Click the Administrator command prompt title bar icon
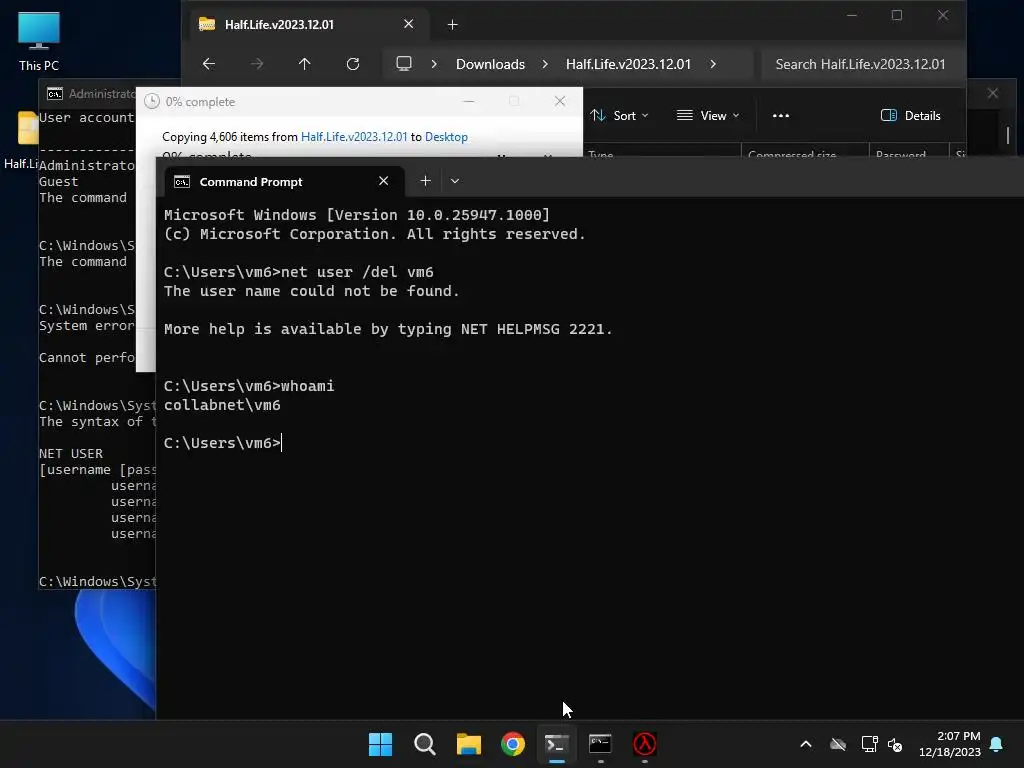The height and width of the screenshot is (768, 1024). click(55, 94)
